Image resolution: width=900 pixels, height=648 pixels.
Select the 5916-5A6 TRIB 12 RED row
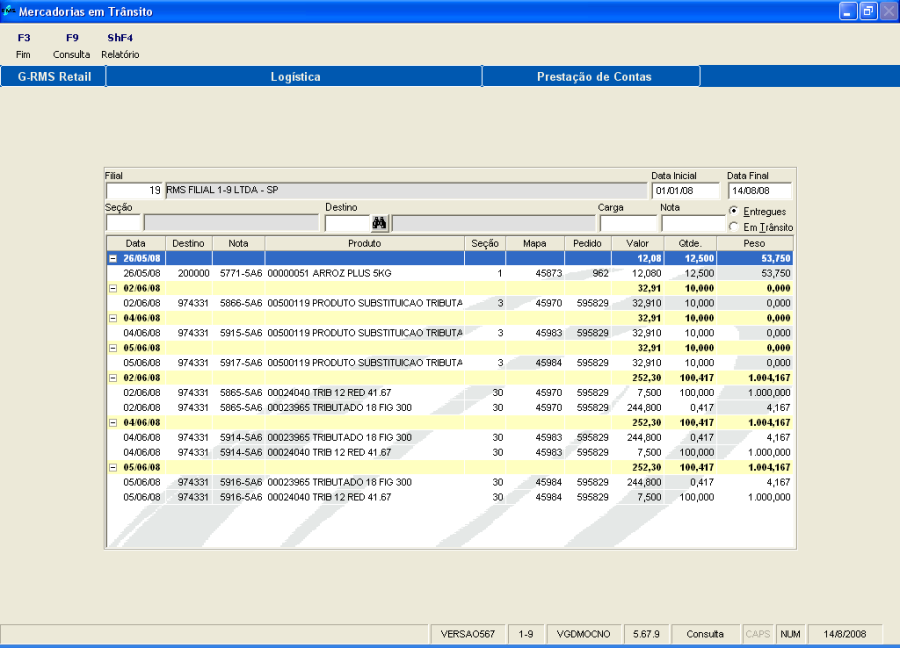[x=450, y=498]
